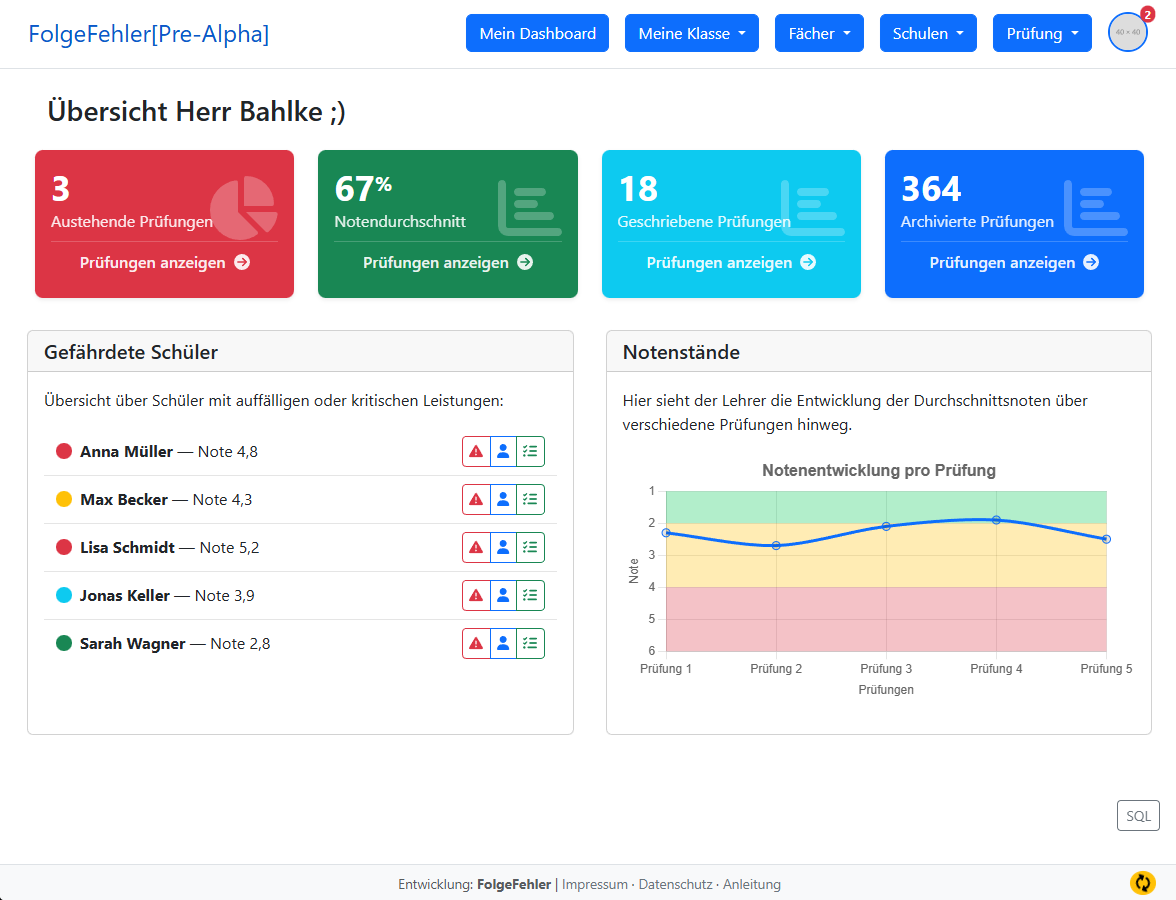The width and height of the screenshot is (1176, 900).
Task: Open the user avatar with notification badge
Action: click(x=1127, y=33)
